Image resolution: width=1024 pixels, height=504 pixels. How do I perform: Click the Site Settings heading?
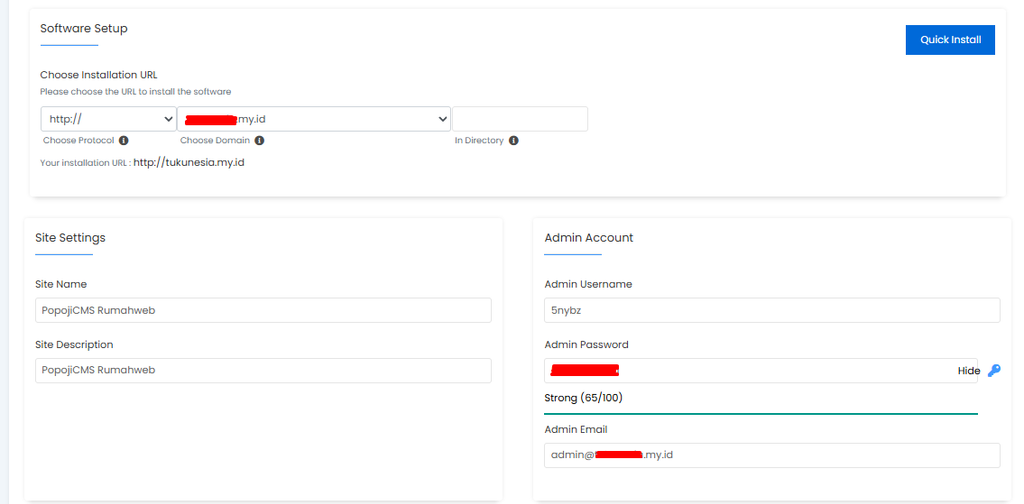(x=71, y=238)
